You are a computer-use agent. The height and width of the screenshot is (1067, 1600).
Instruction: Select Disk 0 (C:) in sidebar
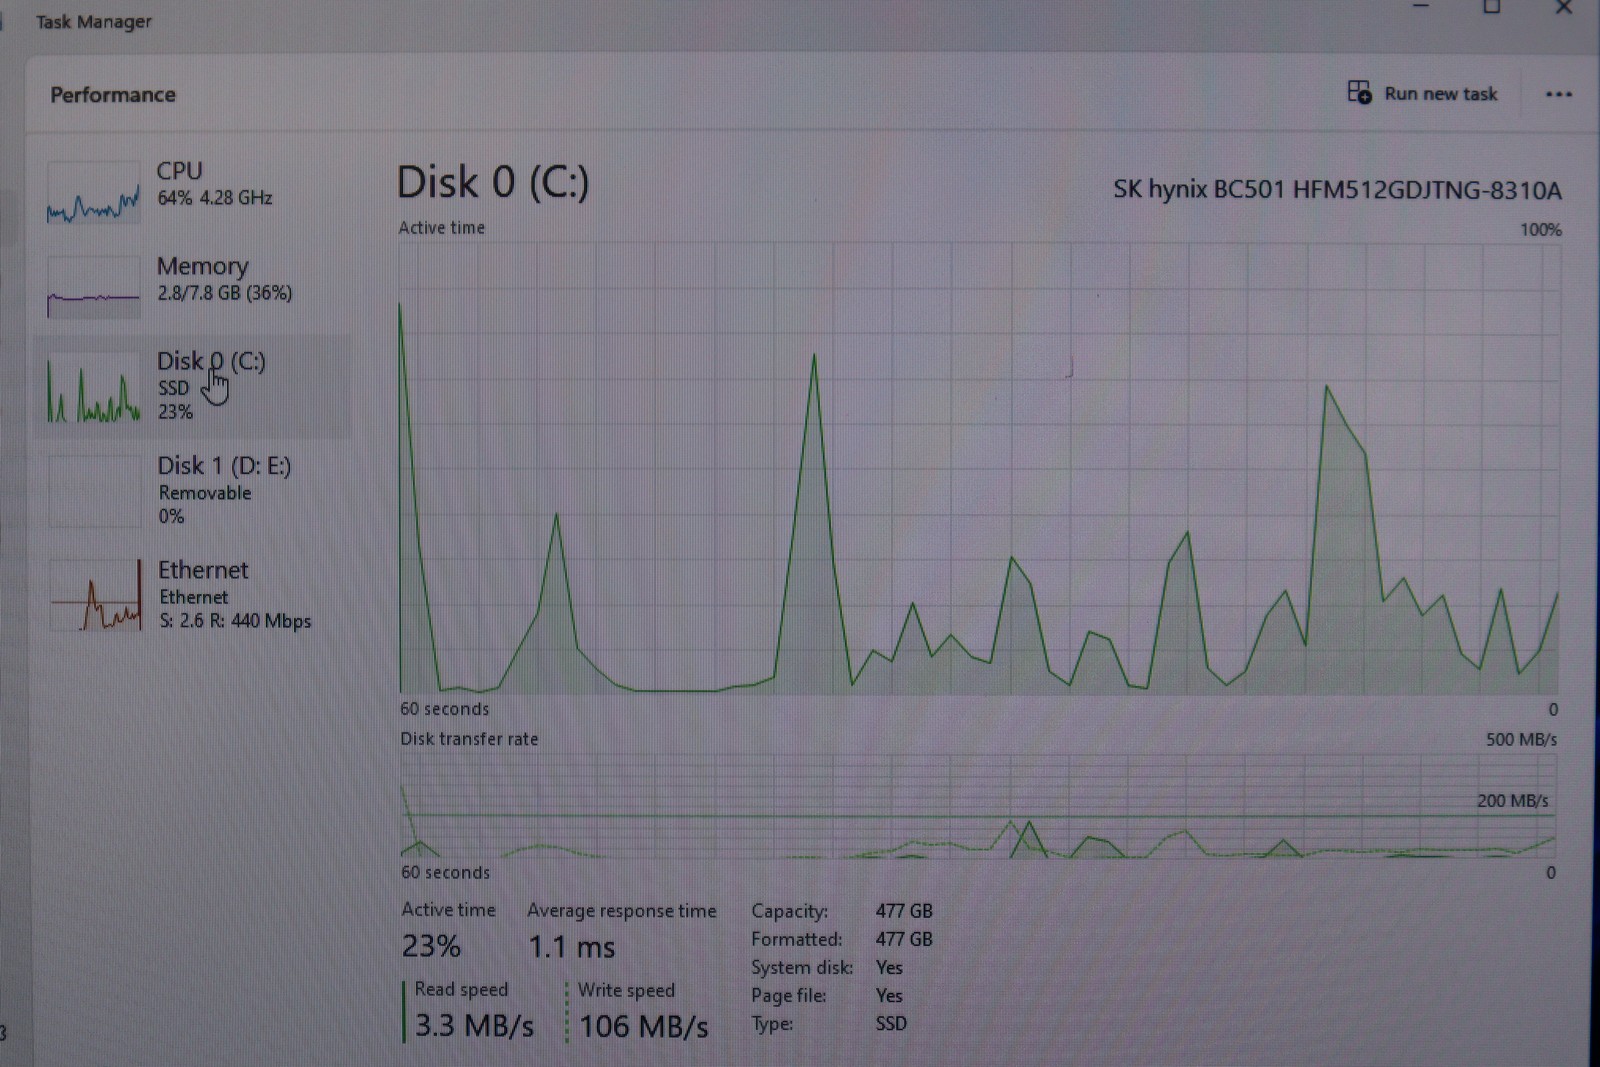(x=192, y=387)
